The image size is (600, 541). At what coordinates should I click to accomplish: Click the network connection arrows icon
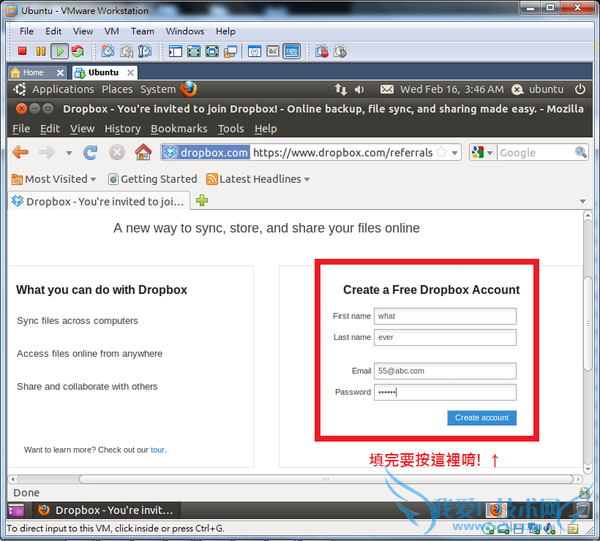(341, 89)
